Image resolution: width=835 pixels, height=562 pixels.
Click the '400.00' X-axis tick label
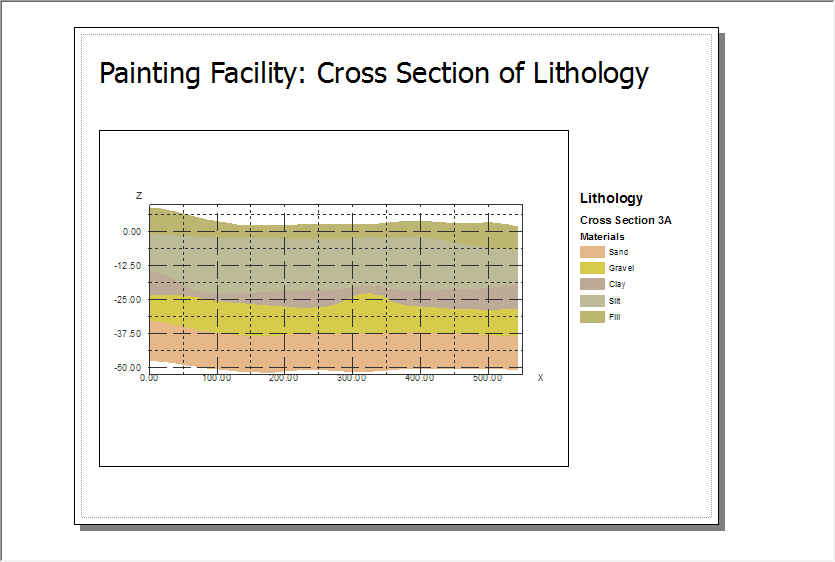click(x=420, y=378)
